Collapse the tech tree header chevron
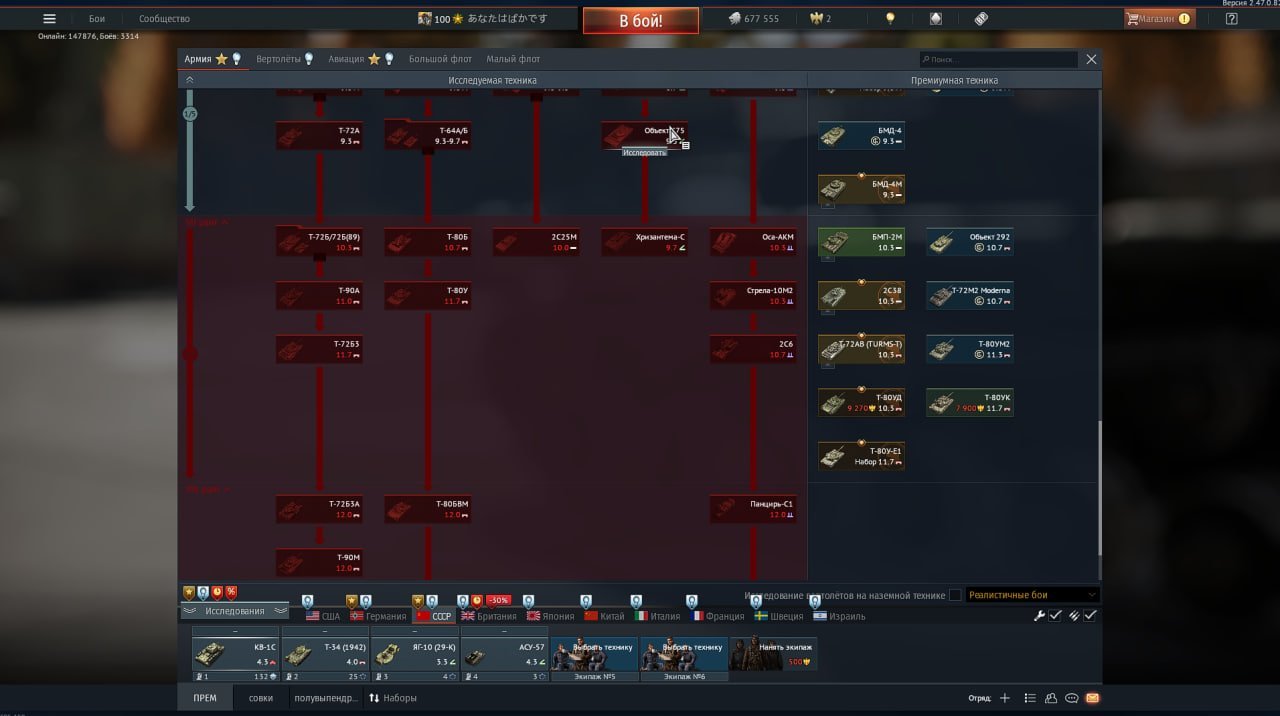The image size is (1280, 716). (189, 80)
